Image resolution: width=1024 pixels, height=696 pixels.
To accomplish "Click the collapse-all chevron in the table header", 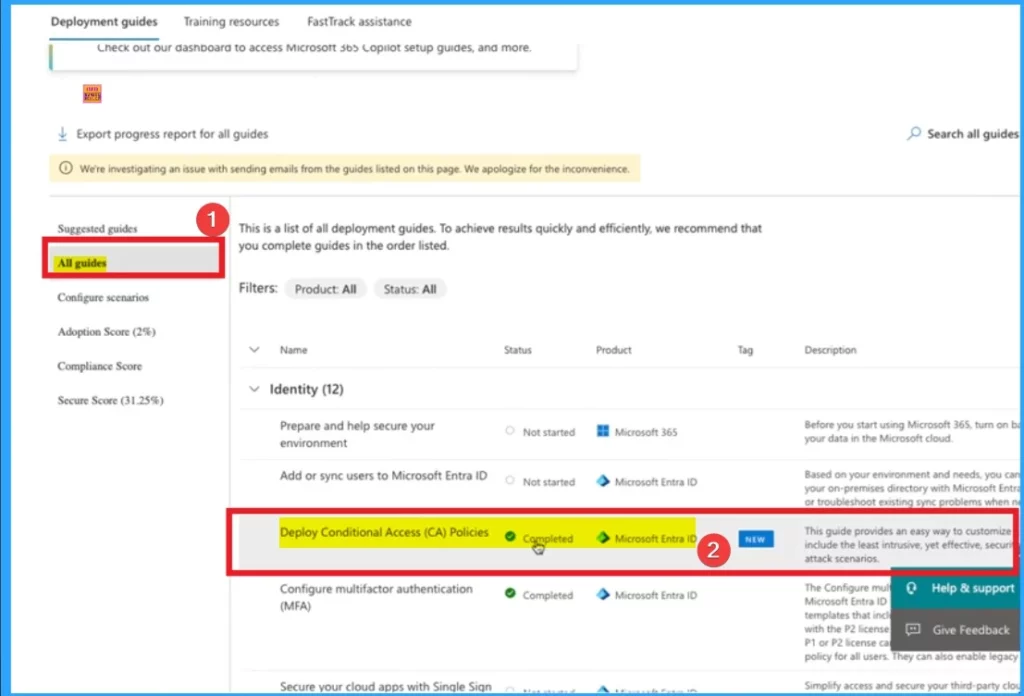I will point(254,350).
